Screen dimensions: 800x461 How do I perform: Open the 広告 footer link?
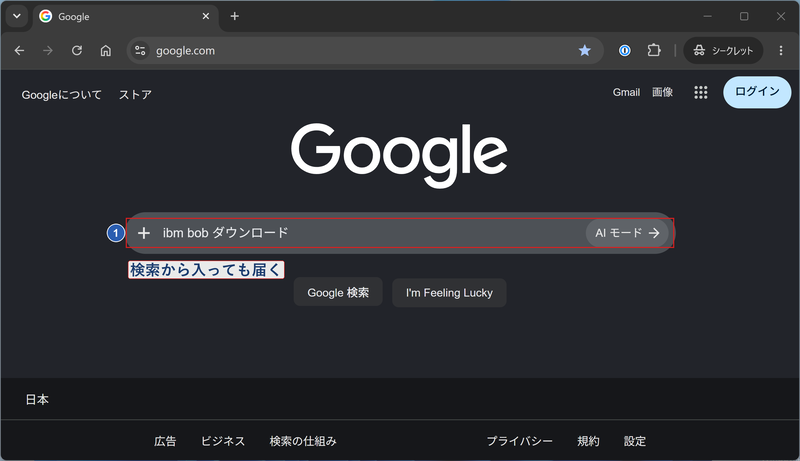(x=165, y=441)
